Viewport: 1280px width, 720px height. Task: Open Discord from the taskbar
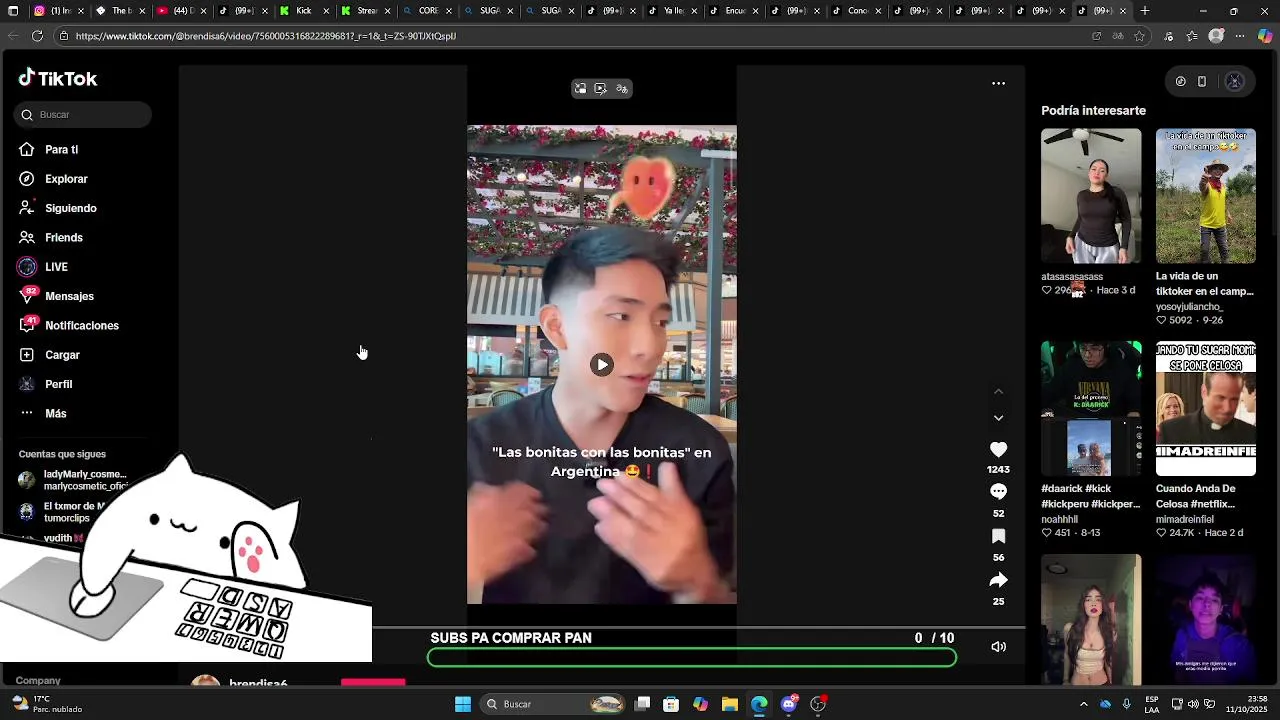pos(789,704)
